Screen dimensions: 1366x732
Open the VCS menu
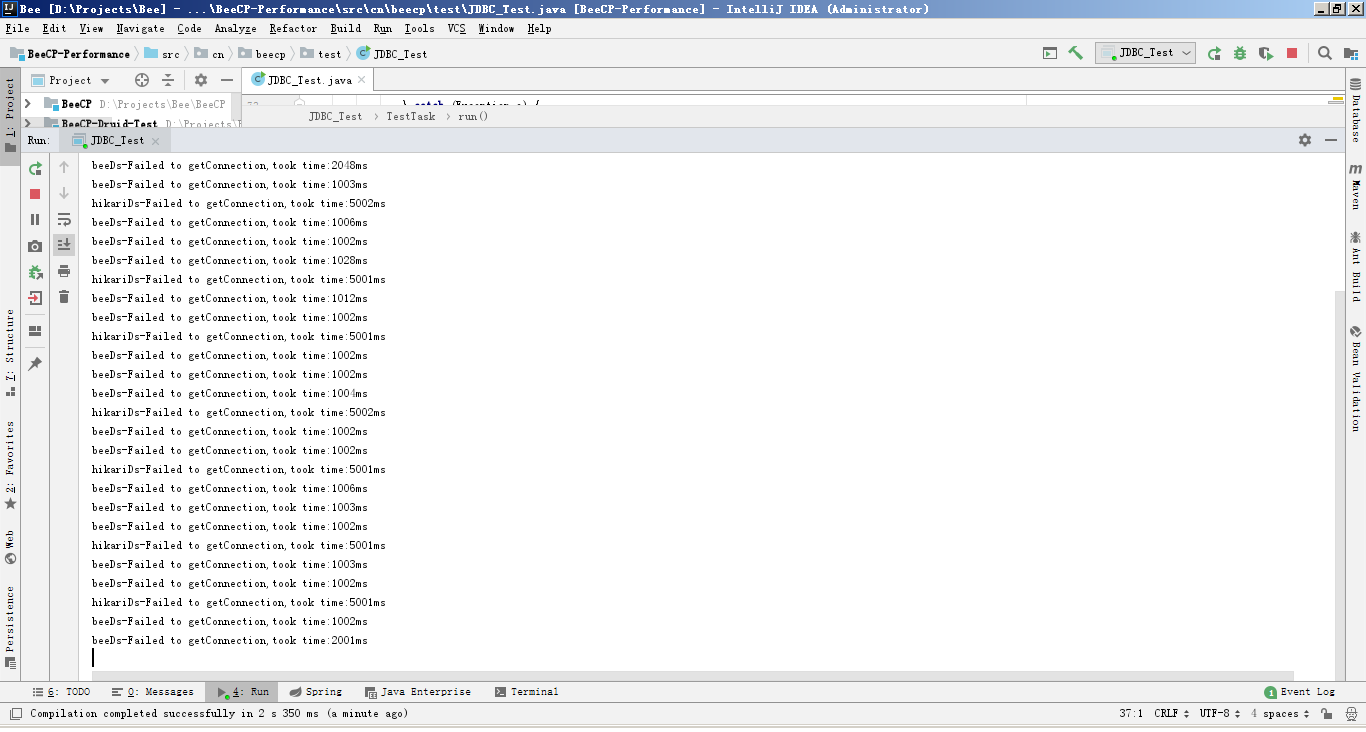tap(456, 29)
